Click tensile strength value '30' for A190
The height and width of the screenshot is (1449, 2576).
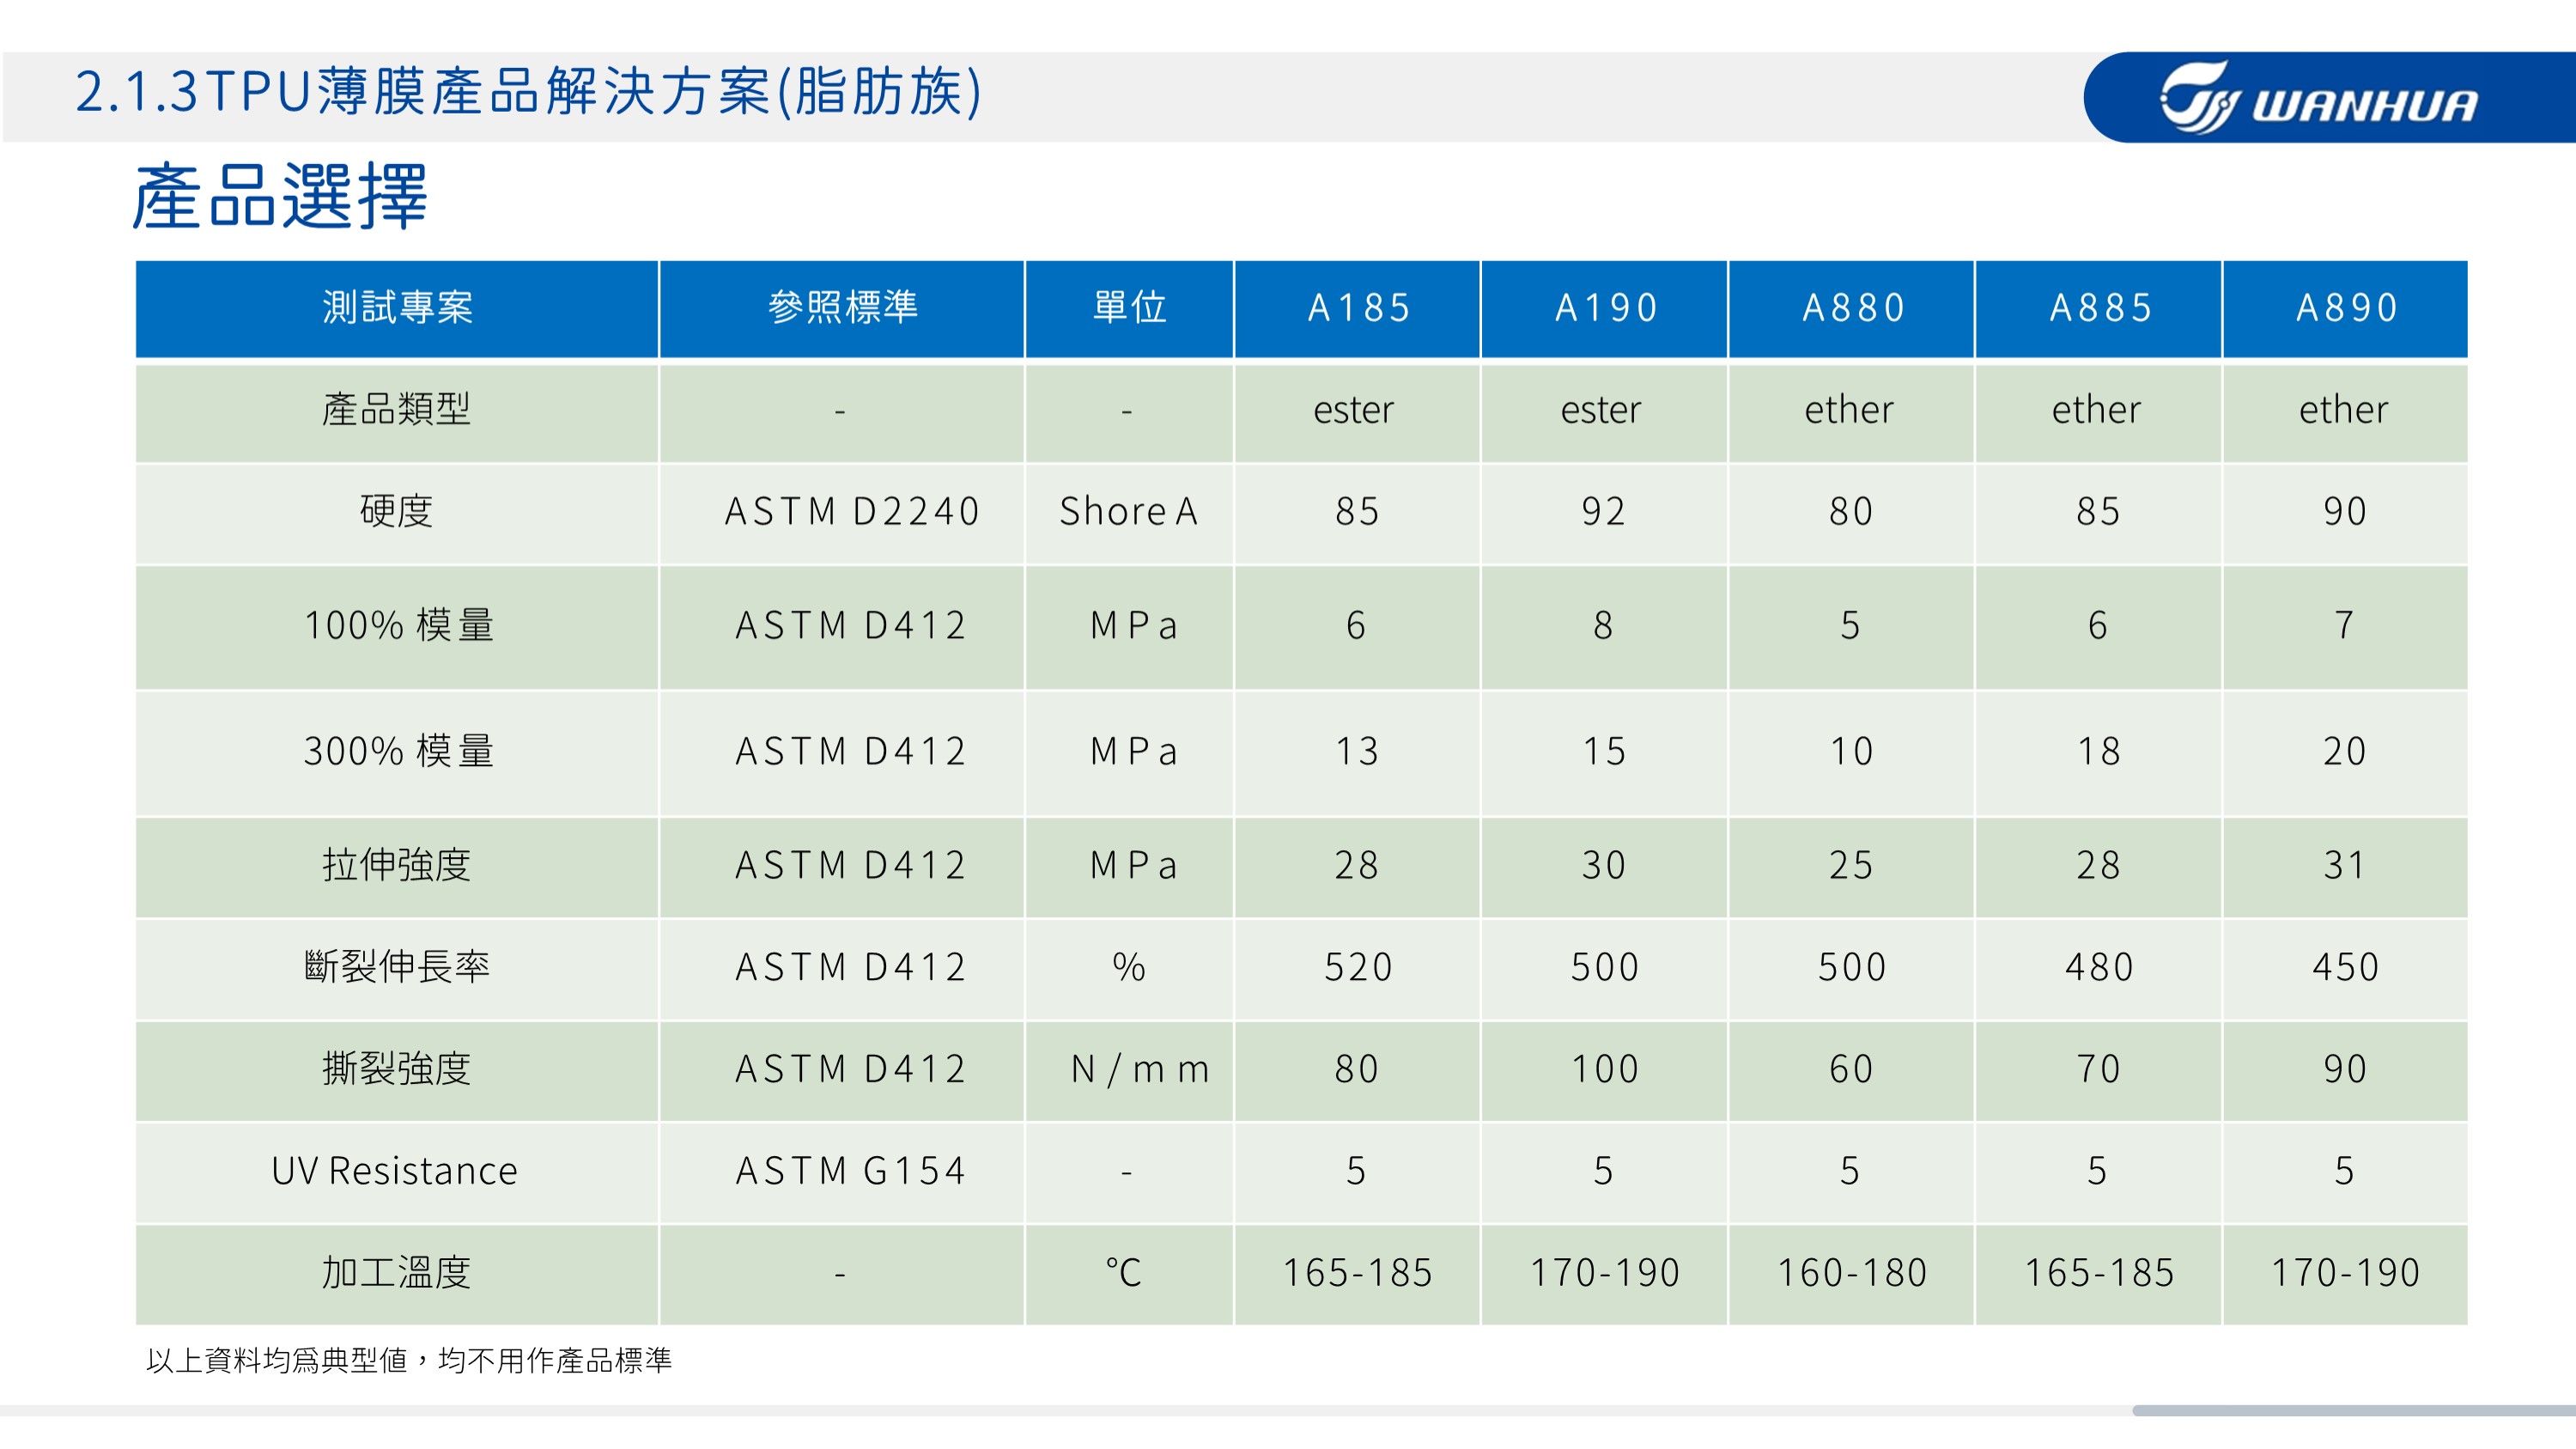1604,866
